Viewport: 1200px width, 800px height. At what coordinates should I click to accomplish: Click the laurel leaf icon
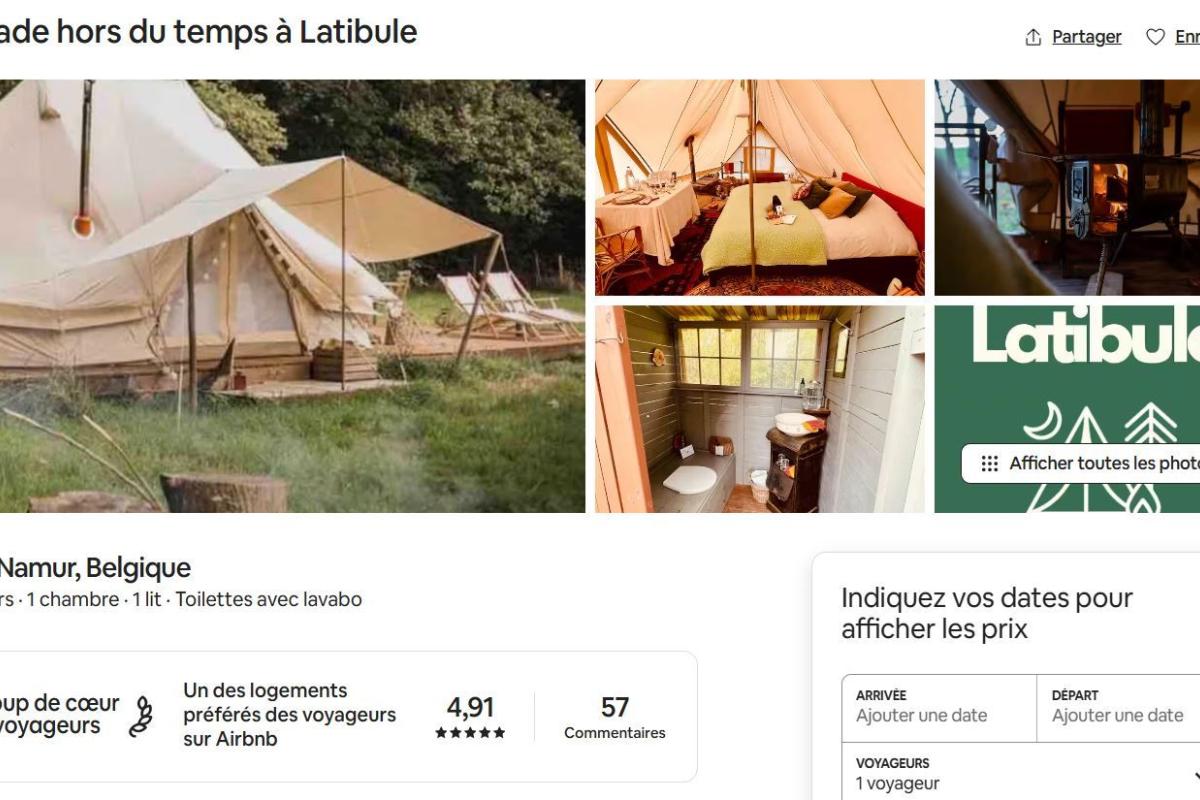142,716
